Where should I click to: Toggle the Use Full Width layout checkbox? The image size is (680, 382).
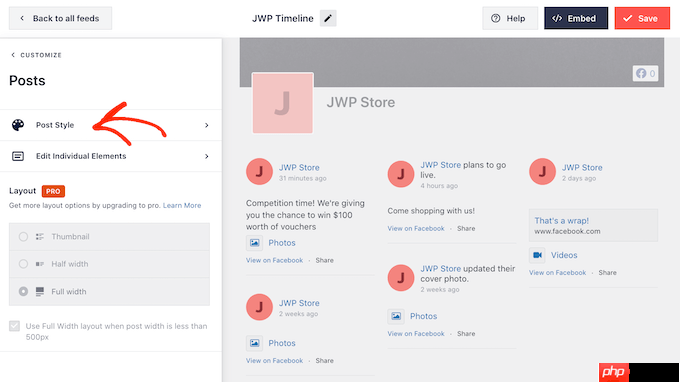pos(14,326)
